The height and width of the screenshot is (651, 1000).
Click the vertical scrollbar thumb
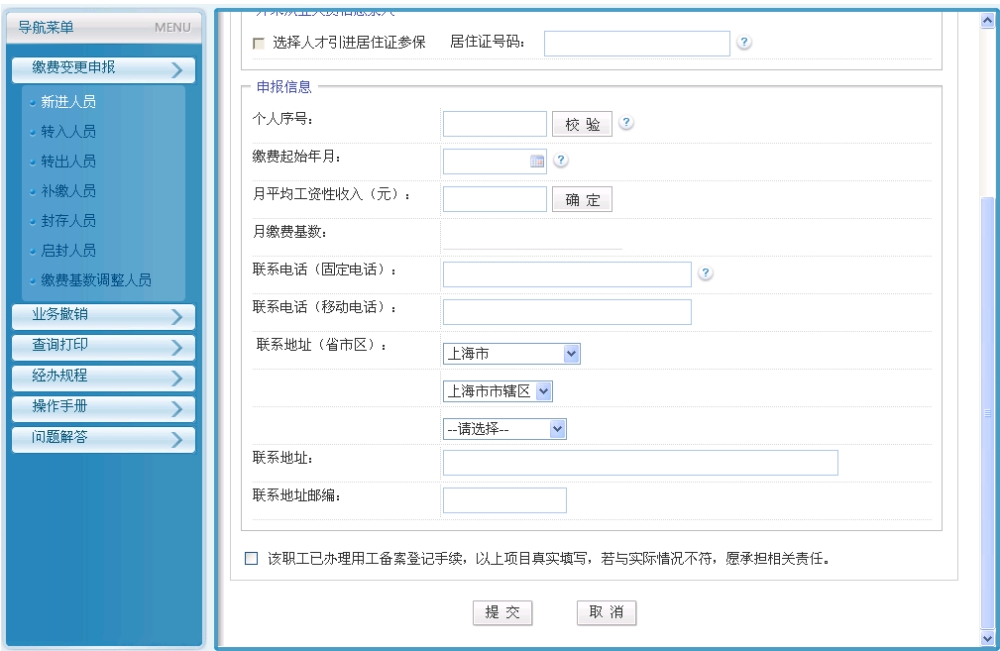[987, 413]
